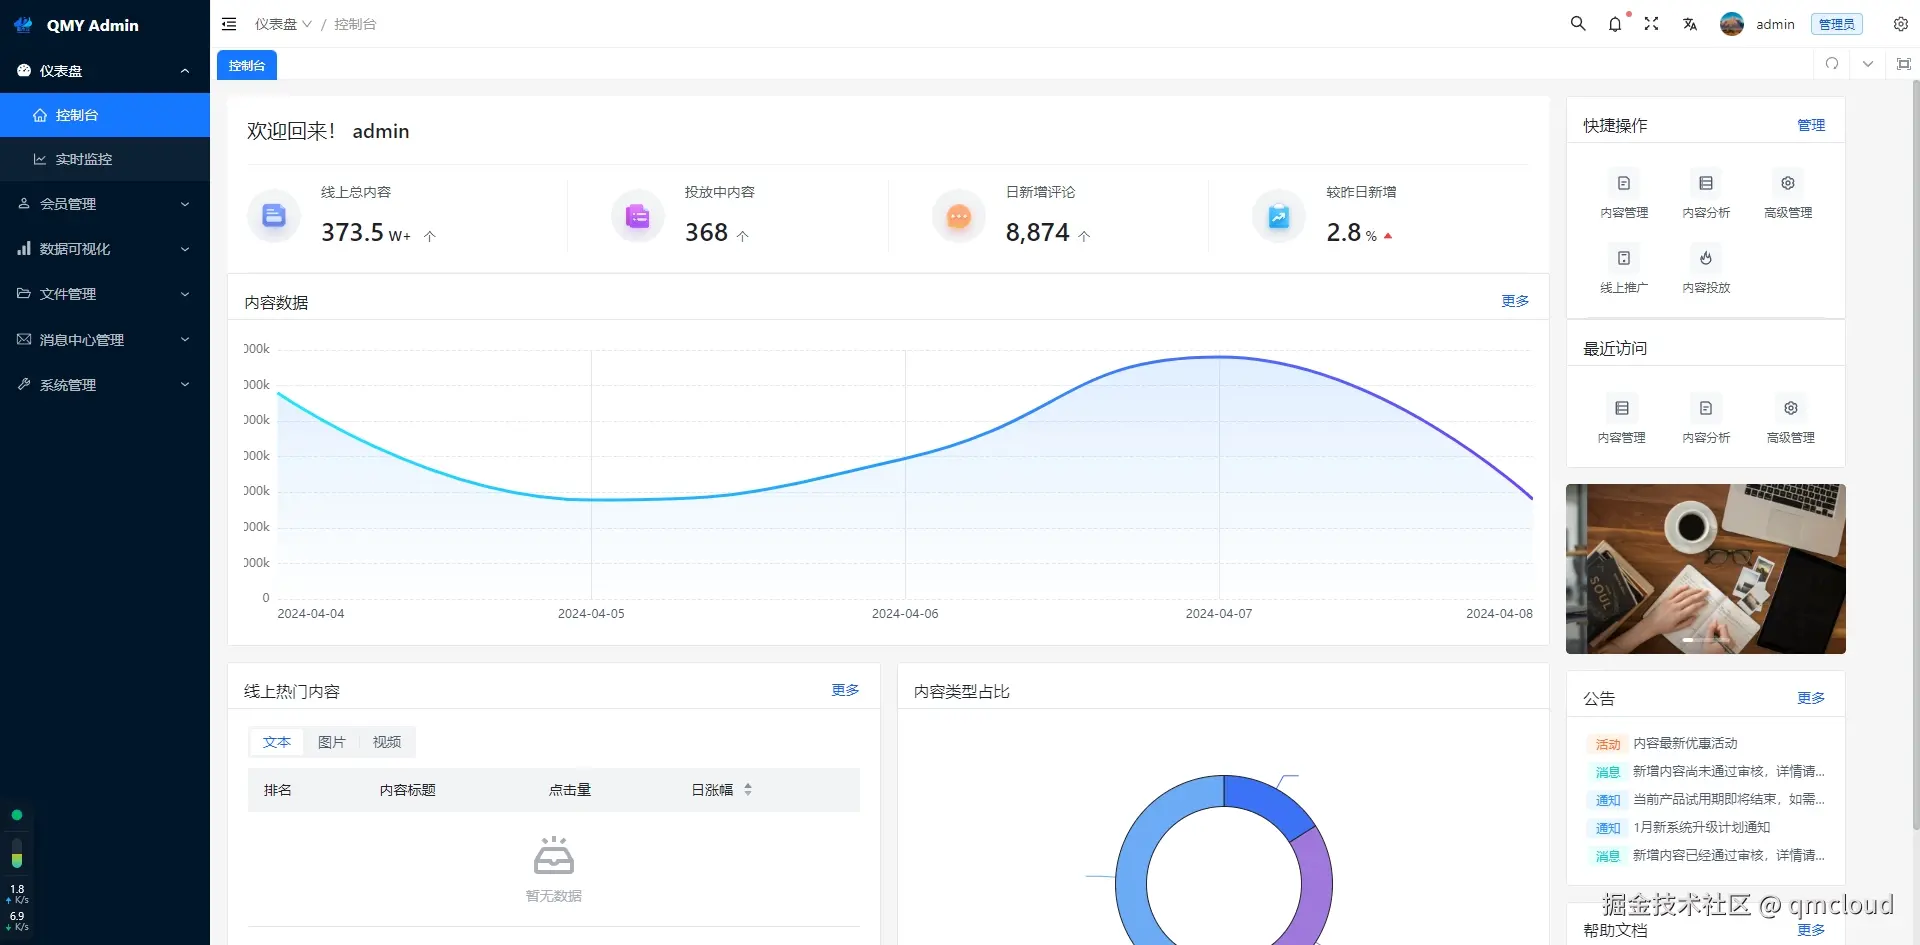Open 更多 link beside 内容数据
Image resolution: width=1920 pixels, height=945 pixels.
click(1514, 300)
